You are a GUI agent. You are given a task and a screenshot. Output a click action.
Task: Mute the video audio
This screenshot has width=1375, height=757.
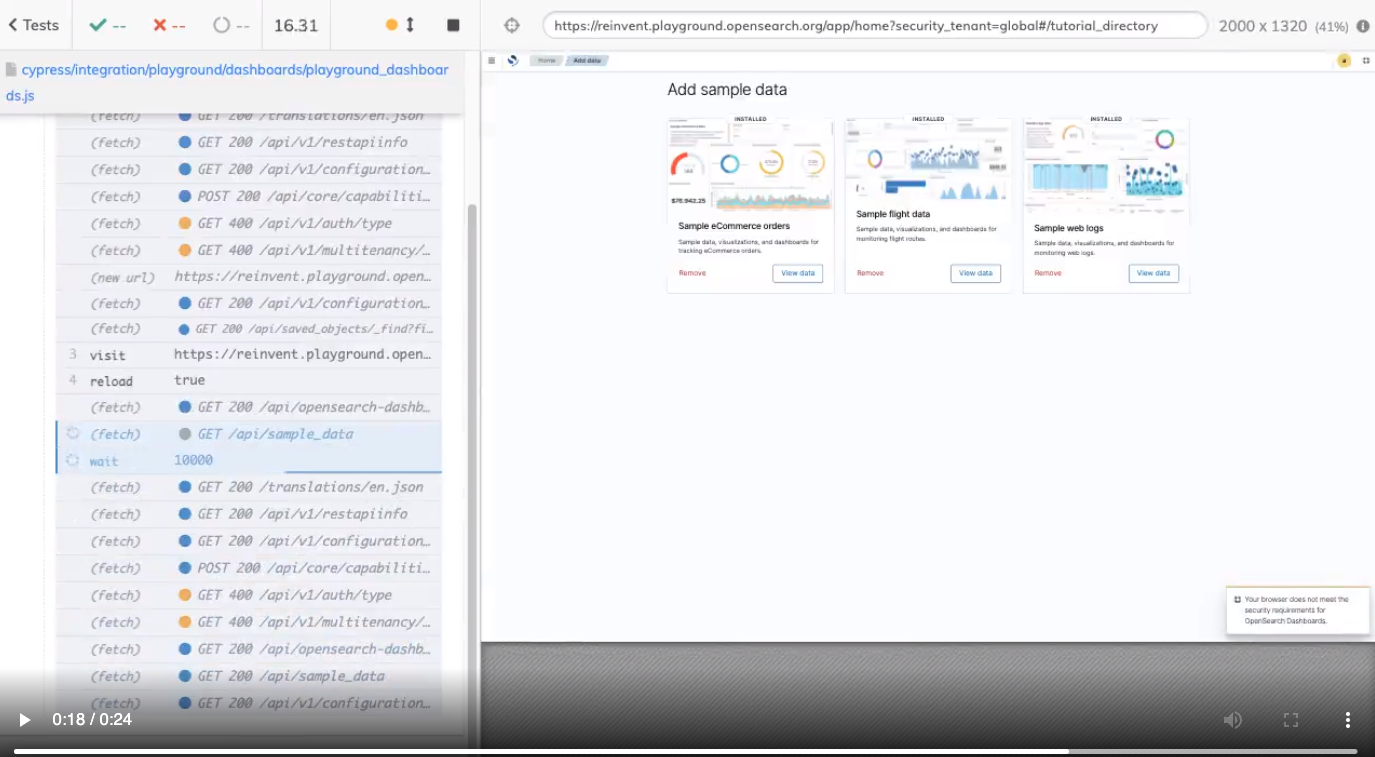click(1233, 719)
